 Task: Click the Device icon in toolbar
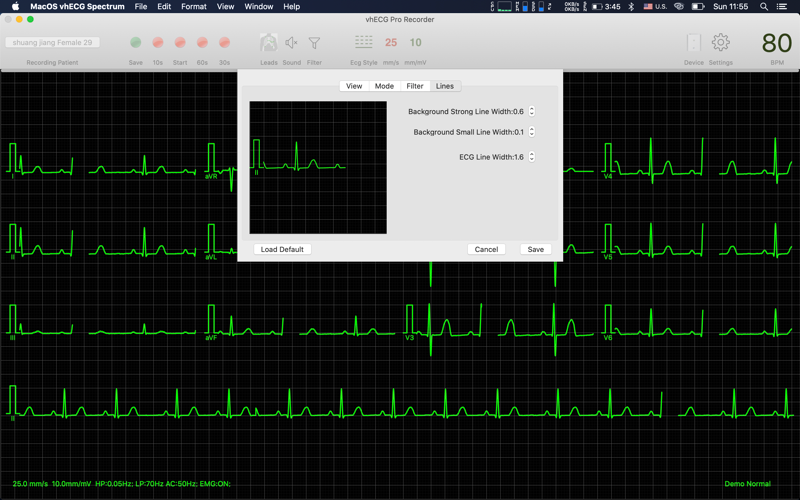pos(694,43)
